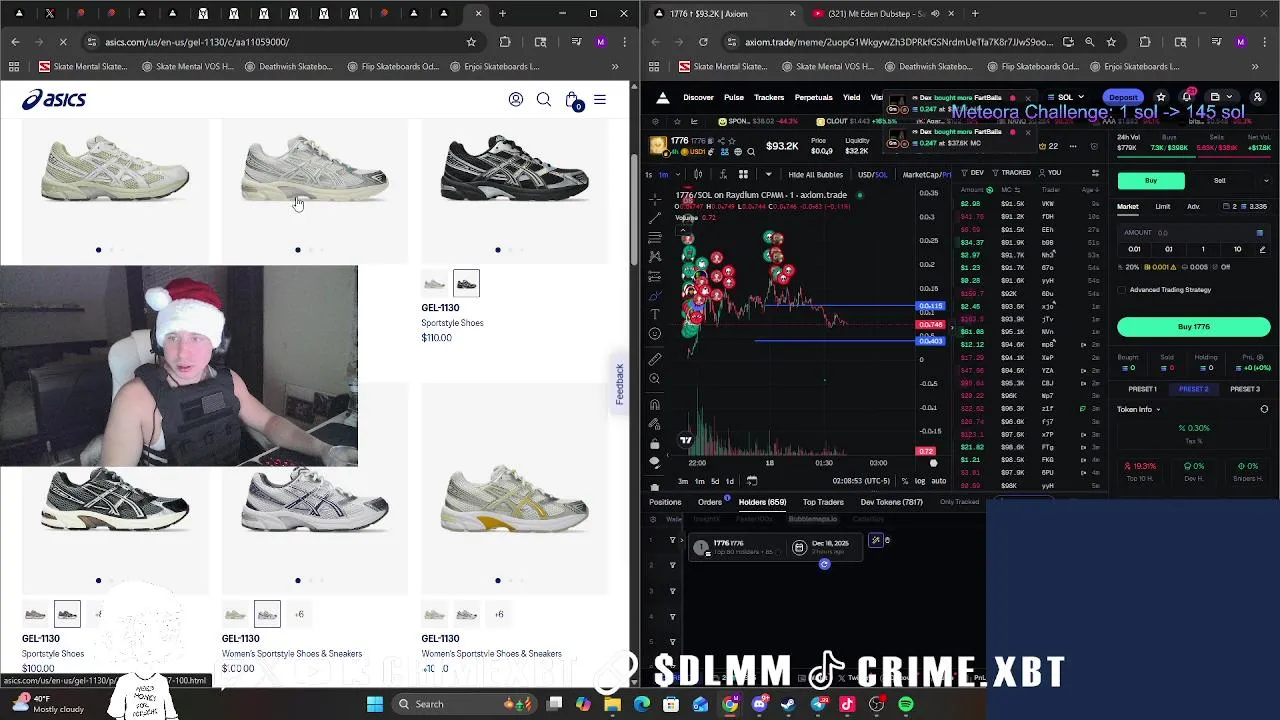The height and width of the screenshot is (720, 1280).
Task: Select black GEL-1130 color swatch
Action: [466, 283]
